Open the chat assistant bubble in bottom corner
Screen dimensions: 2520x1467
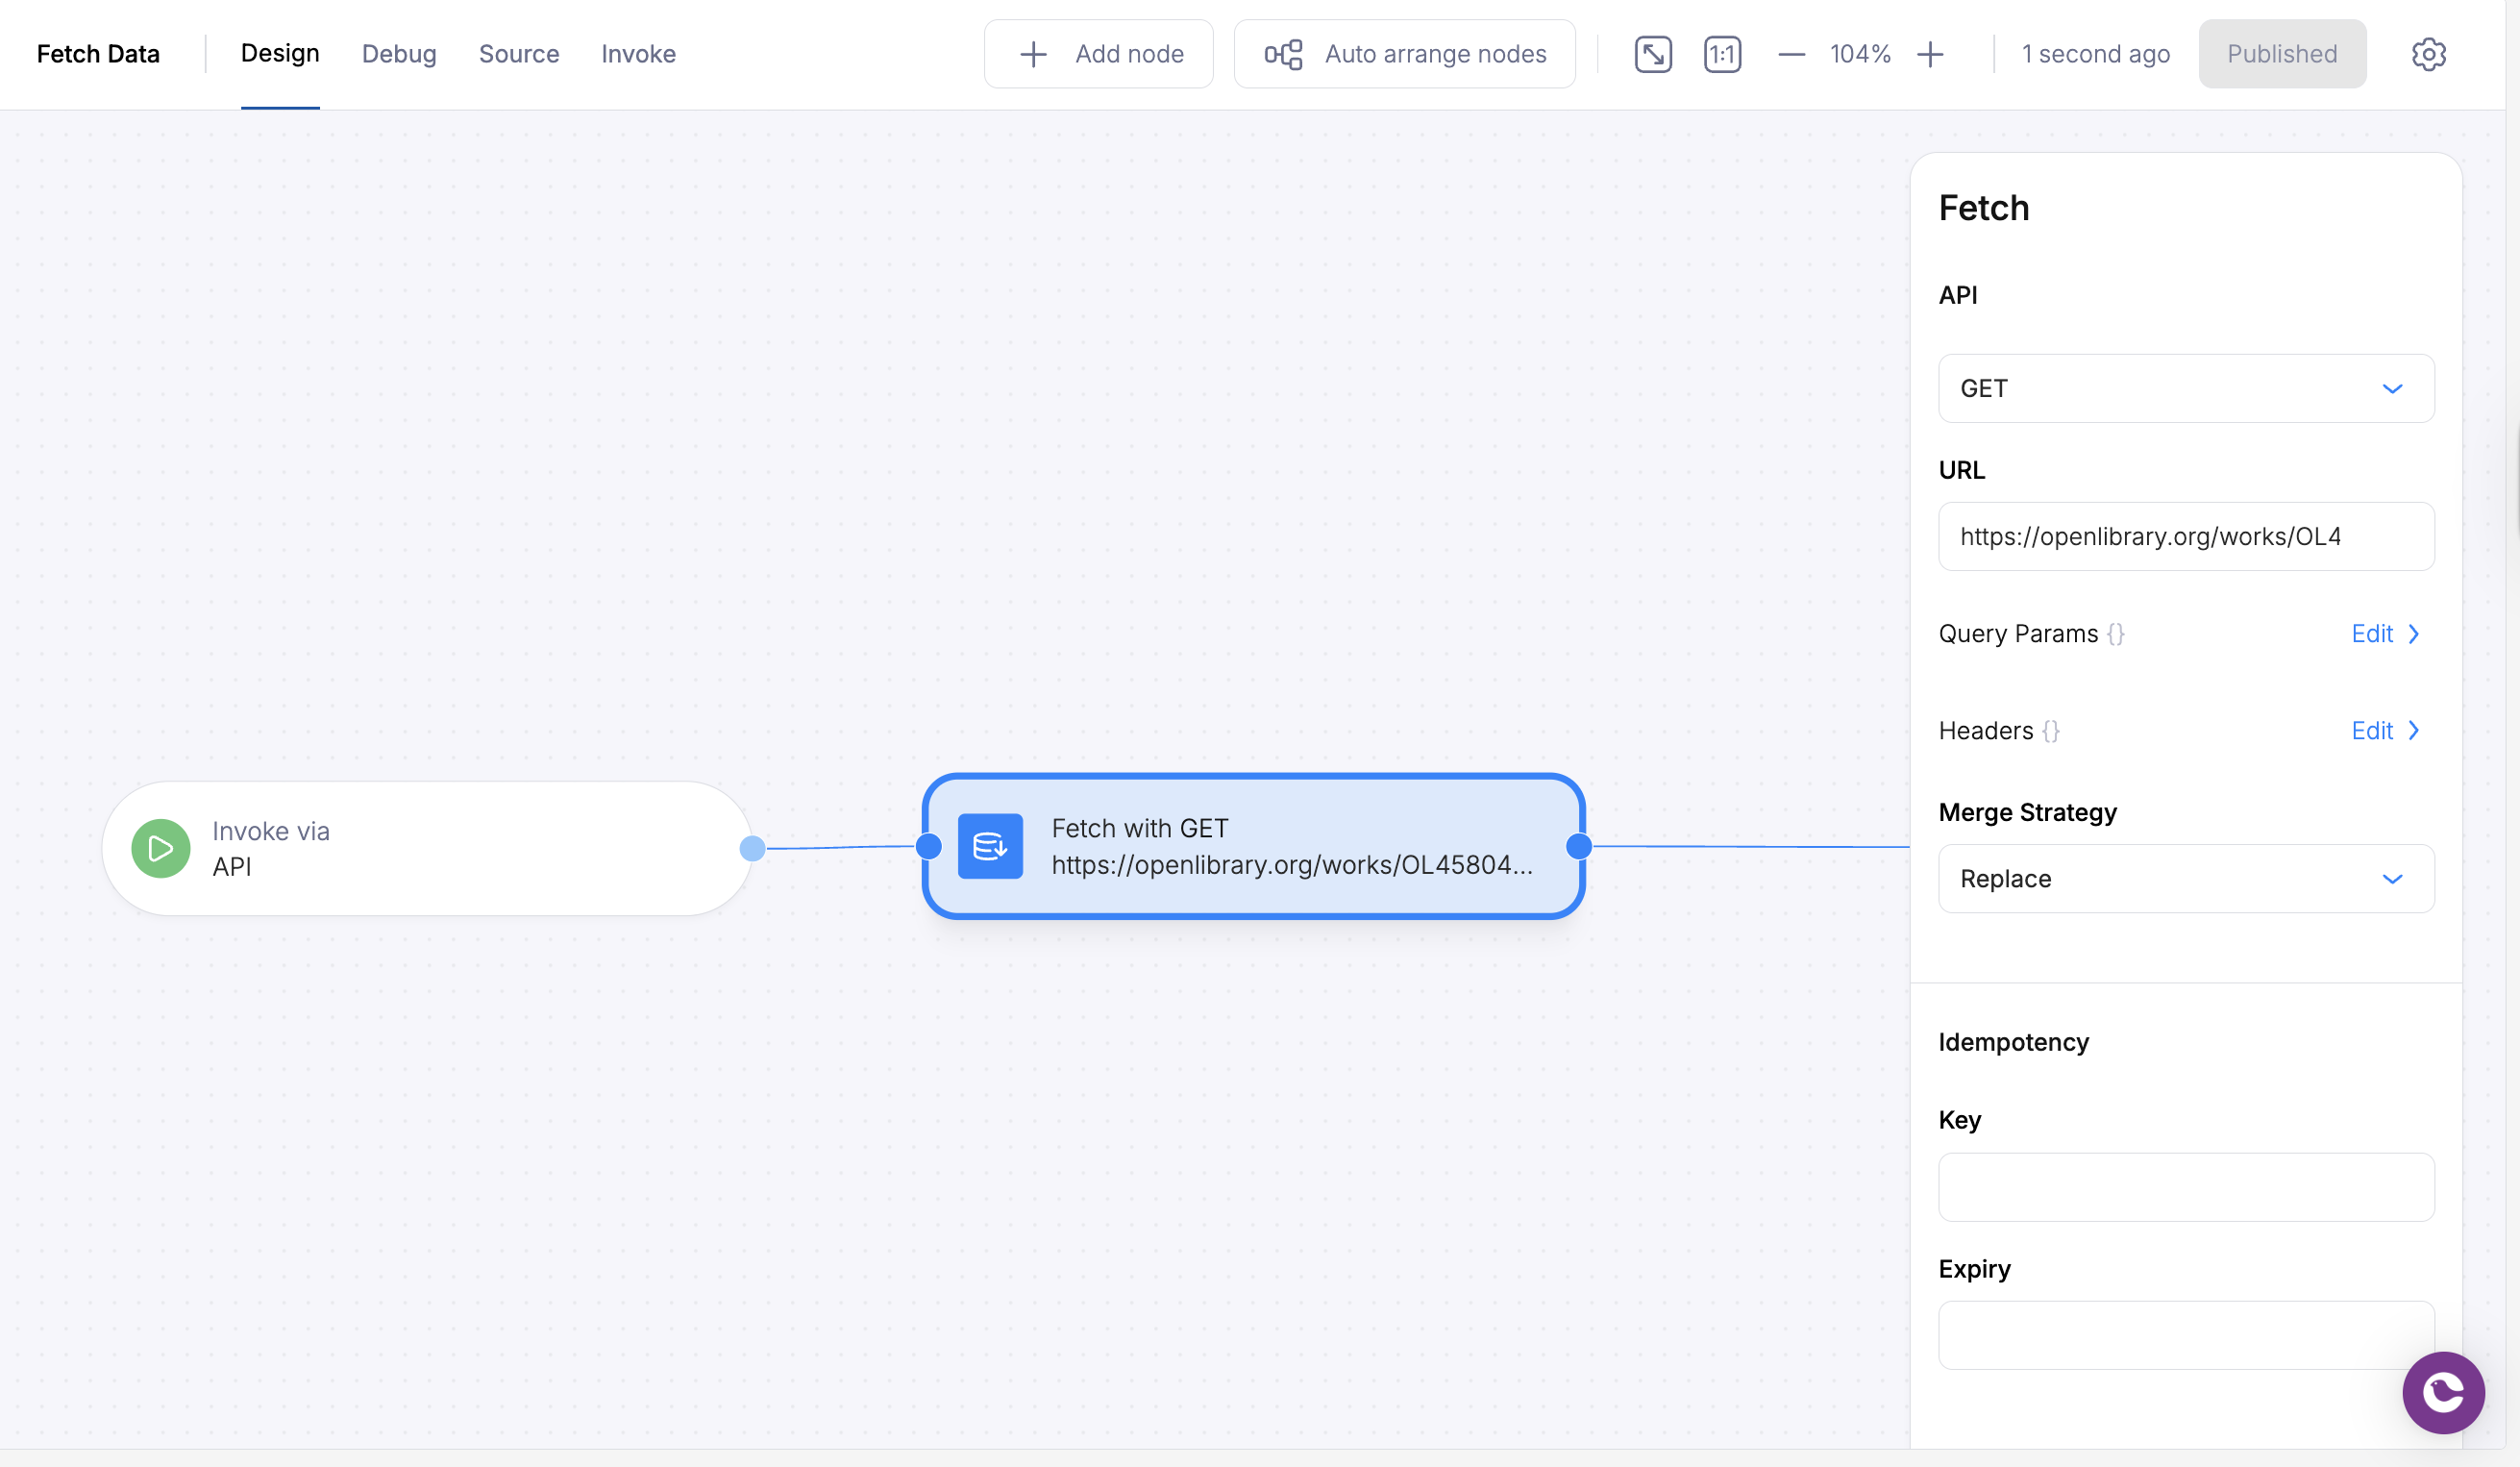[2443, 1392]
